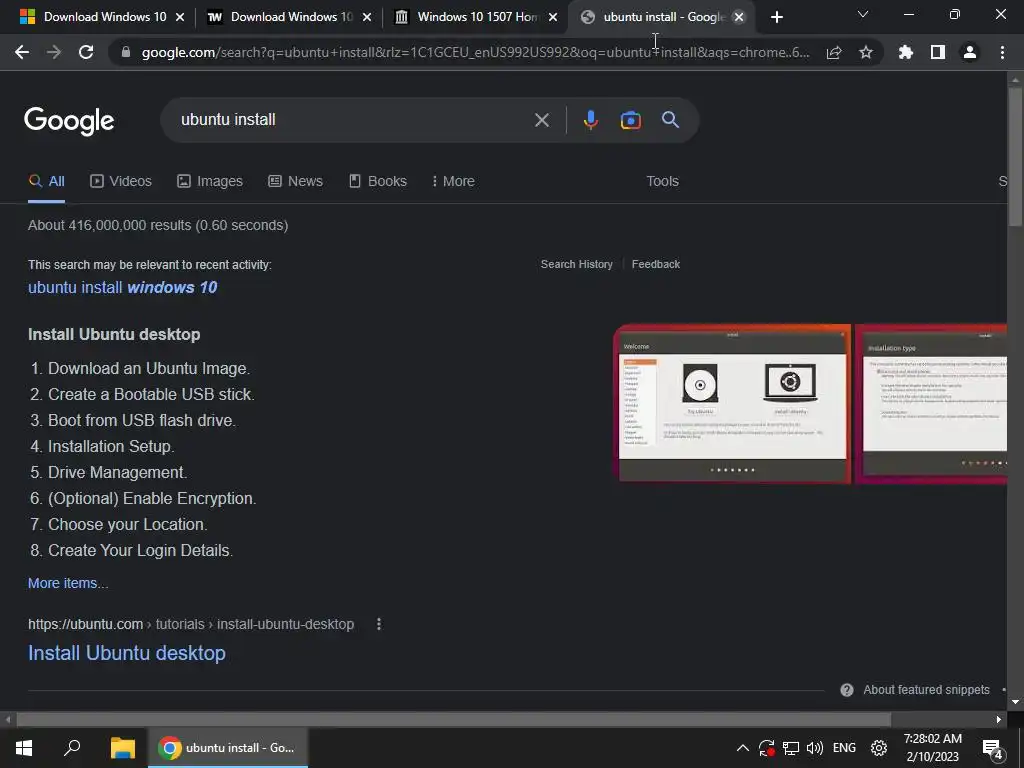The image size is (1024, 768).
Task: Close the Windows 10 1507 tab
Action: (x=553, y=17)
